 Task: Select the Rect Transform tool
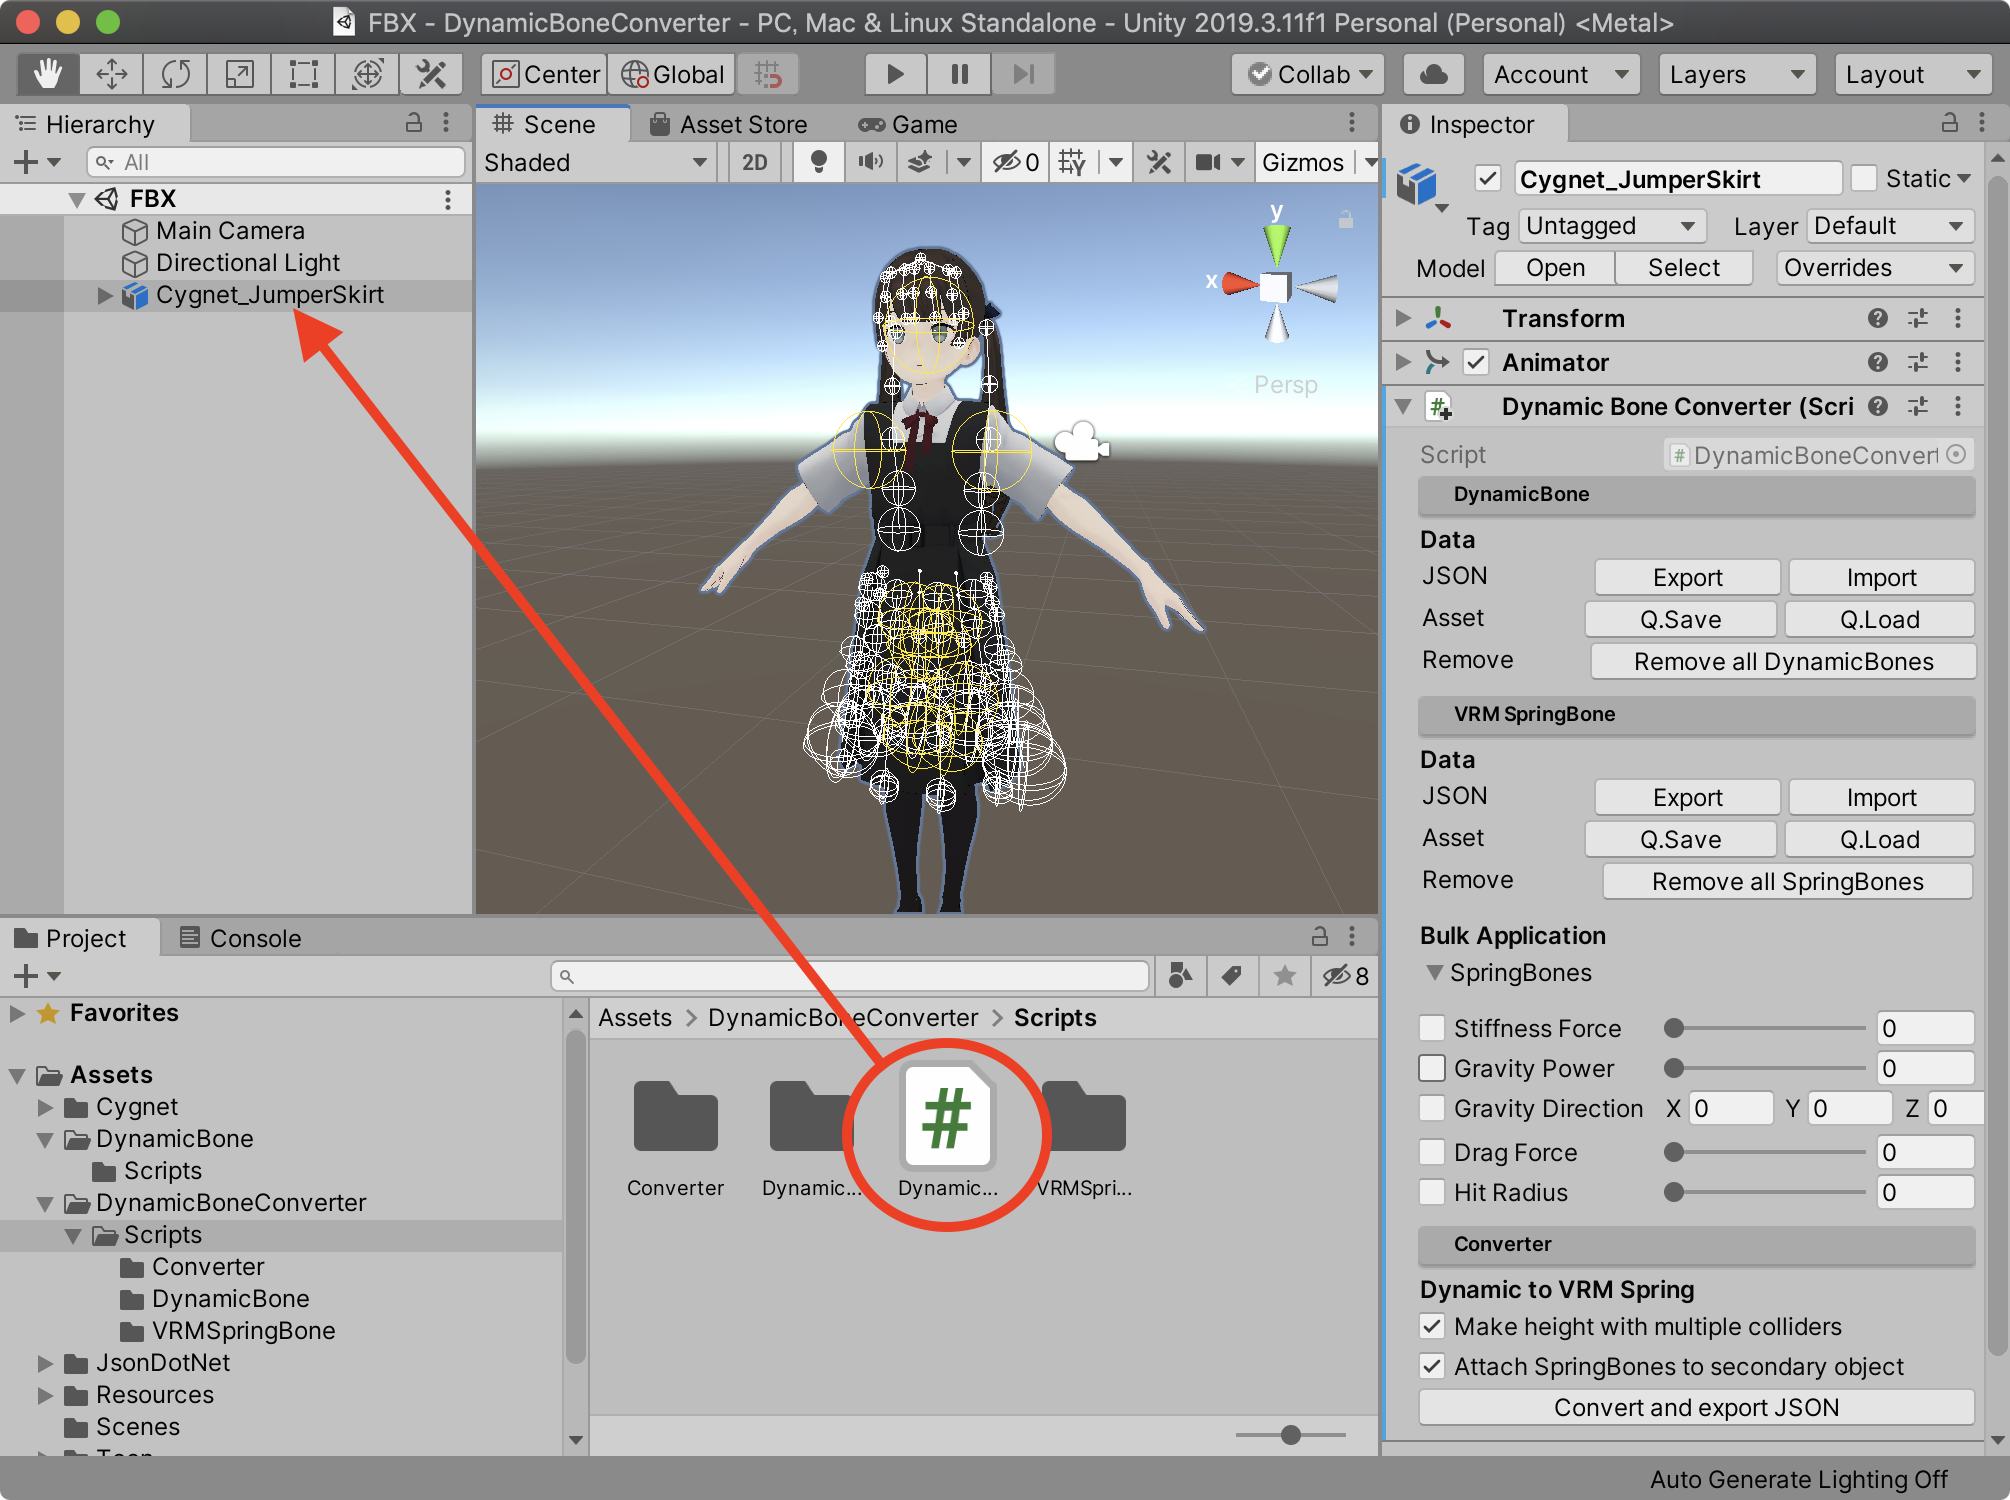pyautogui.click(x=302, y=73)
